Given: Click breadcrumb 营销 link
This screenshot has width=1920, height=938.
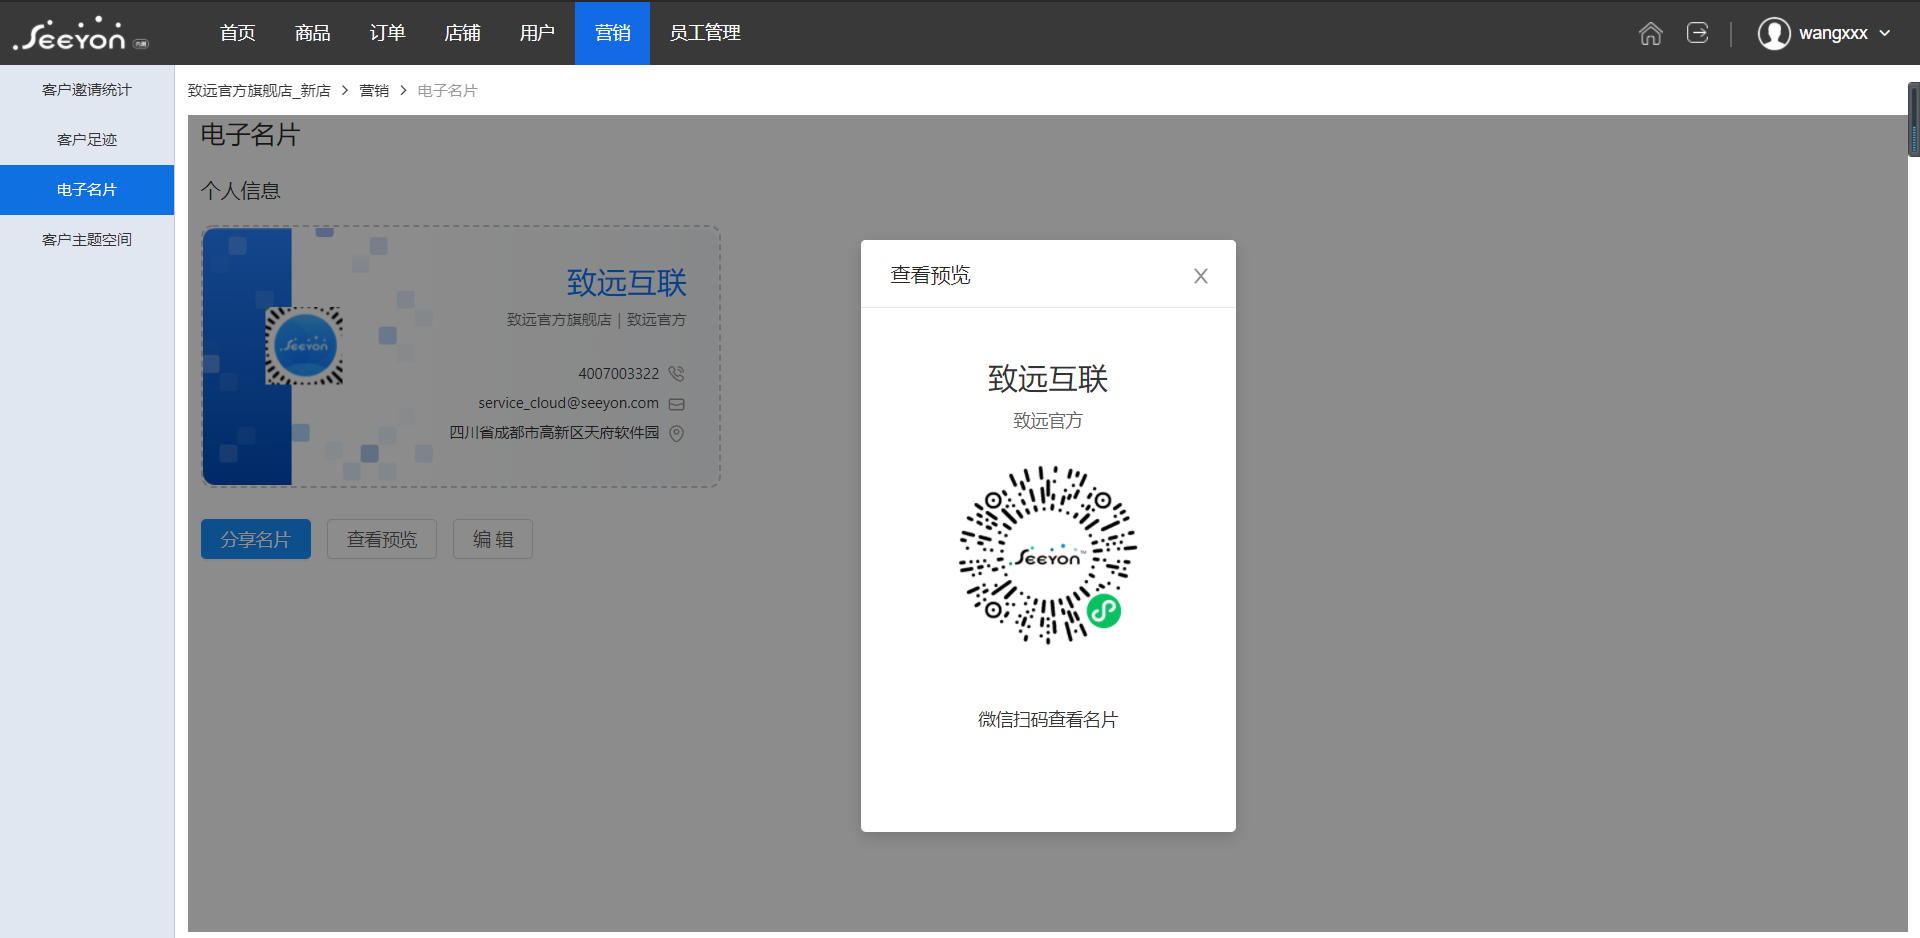Looking at the screenshot, I should tap(374, 91).
